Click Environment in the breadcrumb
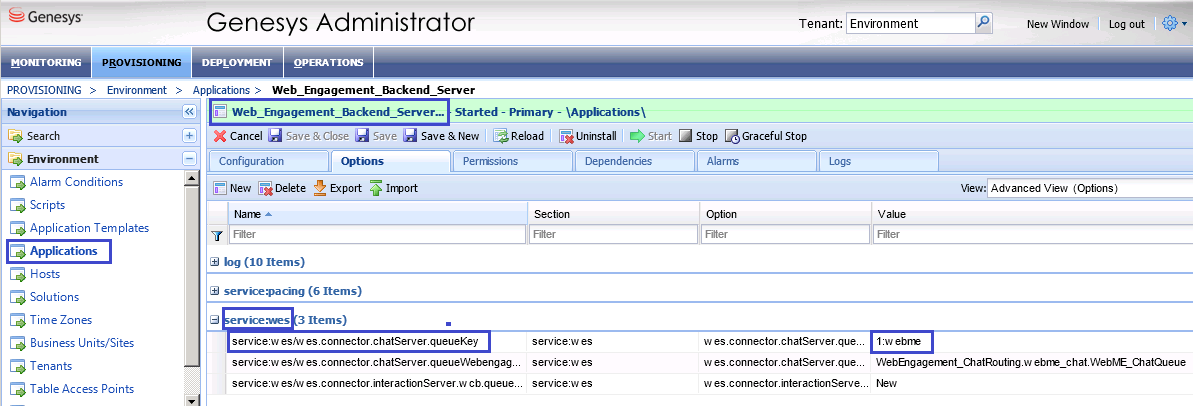Image resolution: width=1193 pixels, height=406 pixels. click(x=137, y=90)
